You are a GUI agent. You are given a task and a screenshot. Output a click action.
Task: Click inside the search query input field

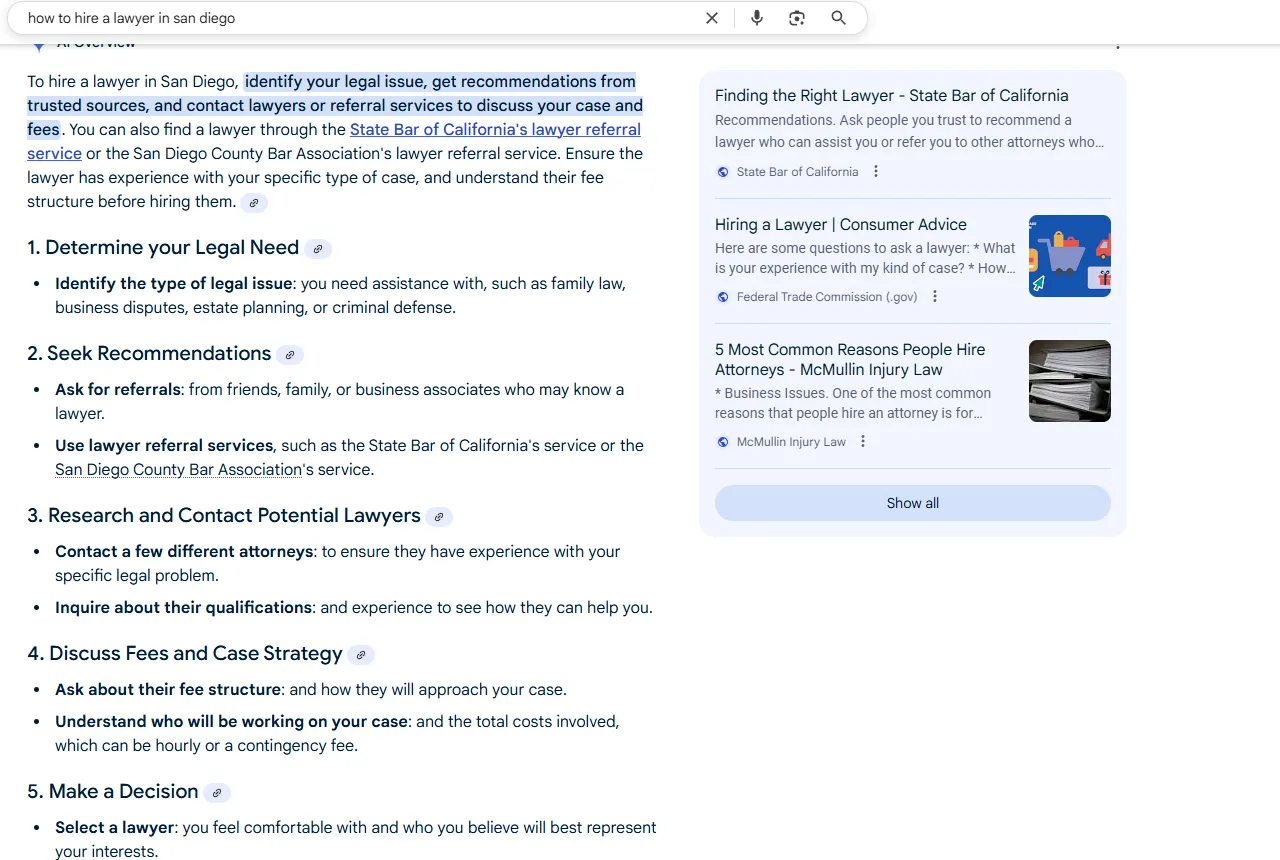350,18
